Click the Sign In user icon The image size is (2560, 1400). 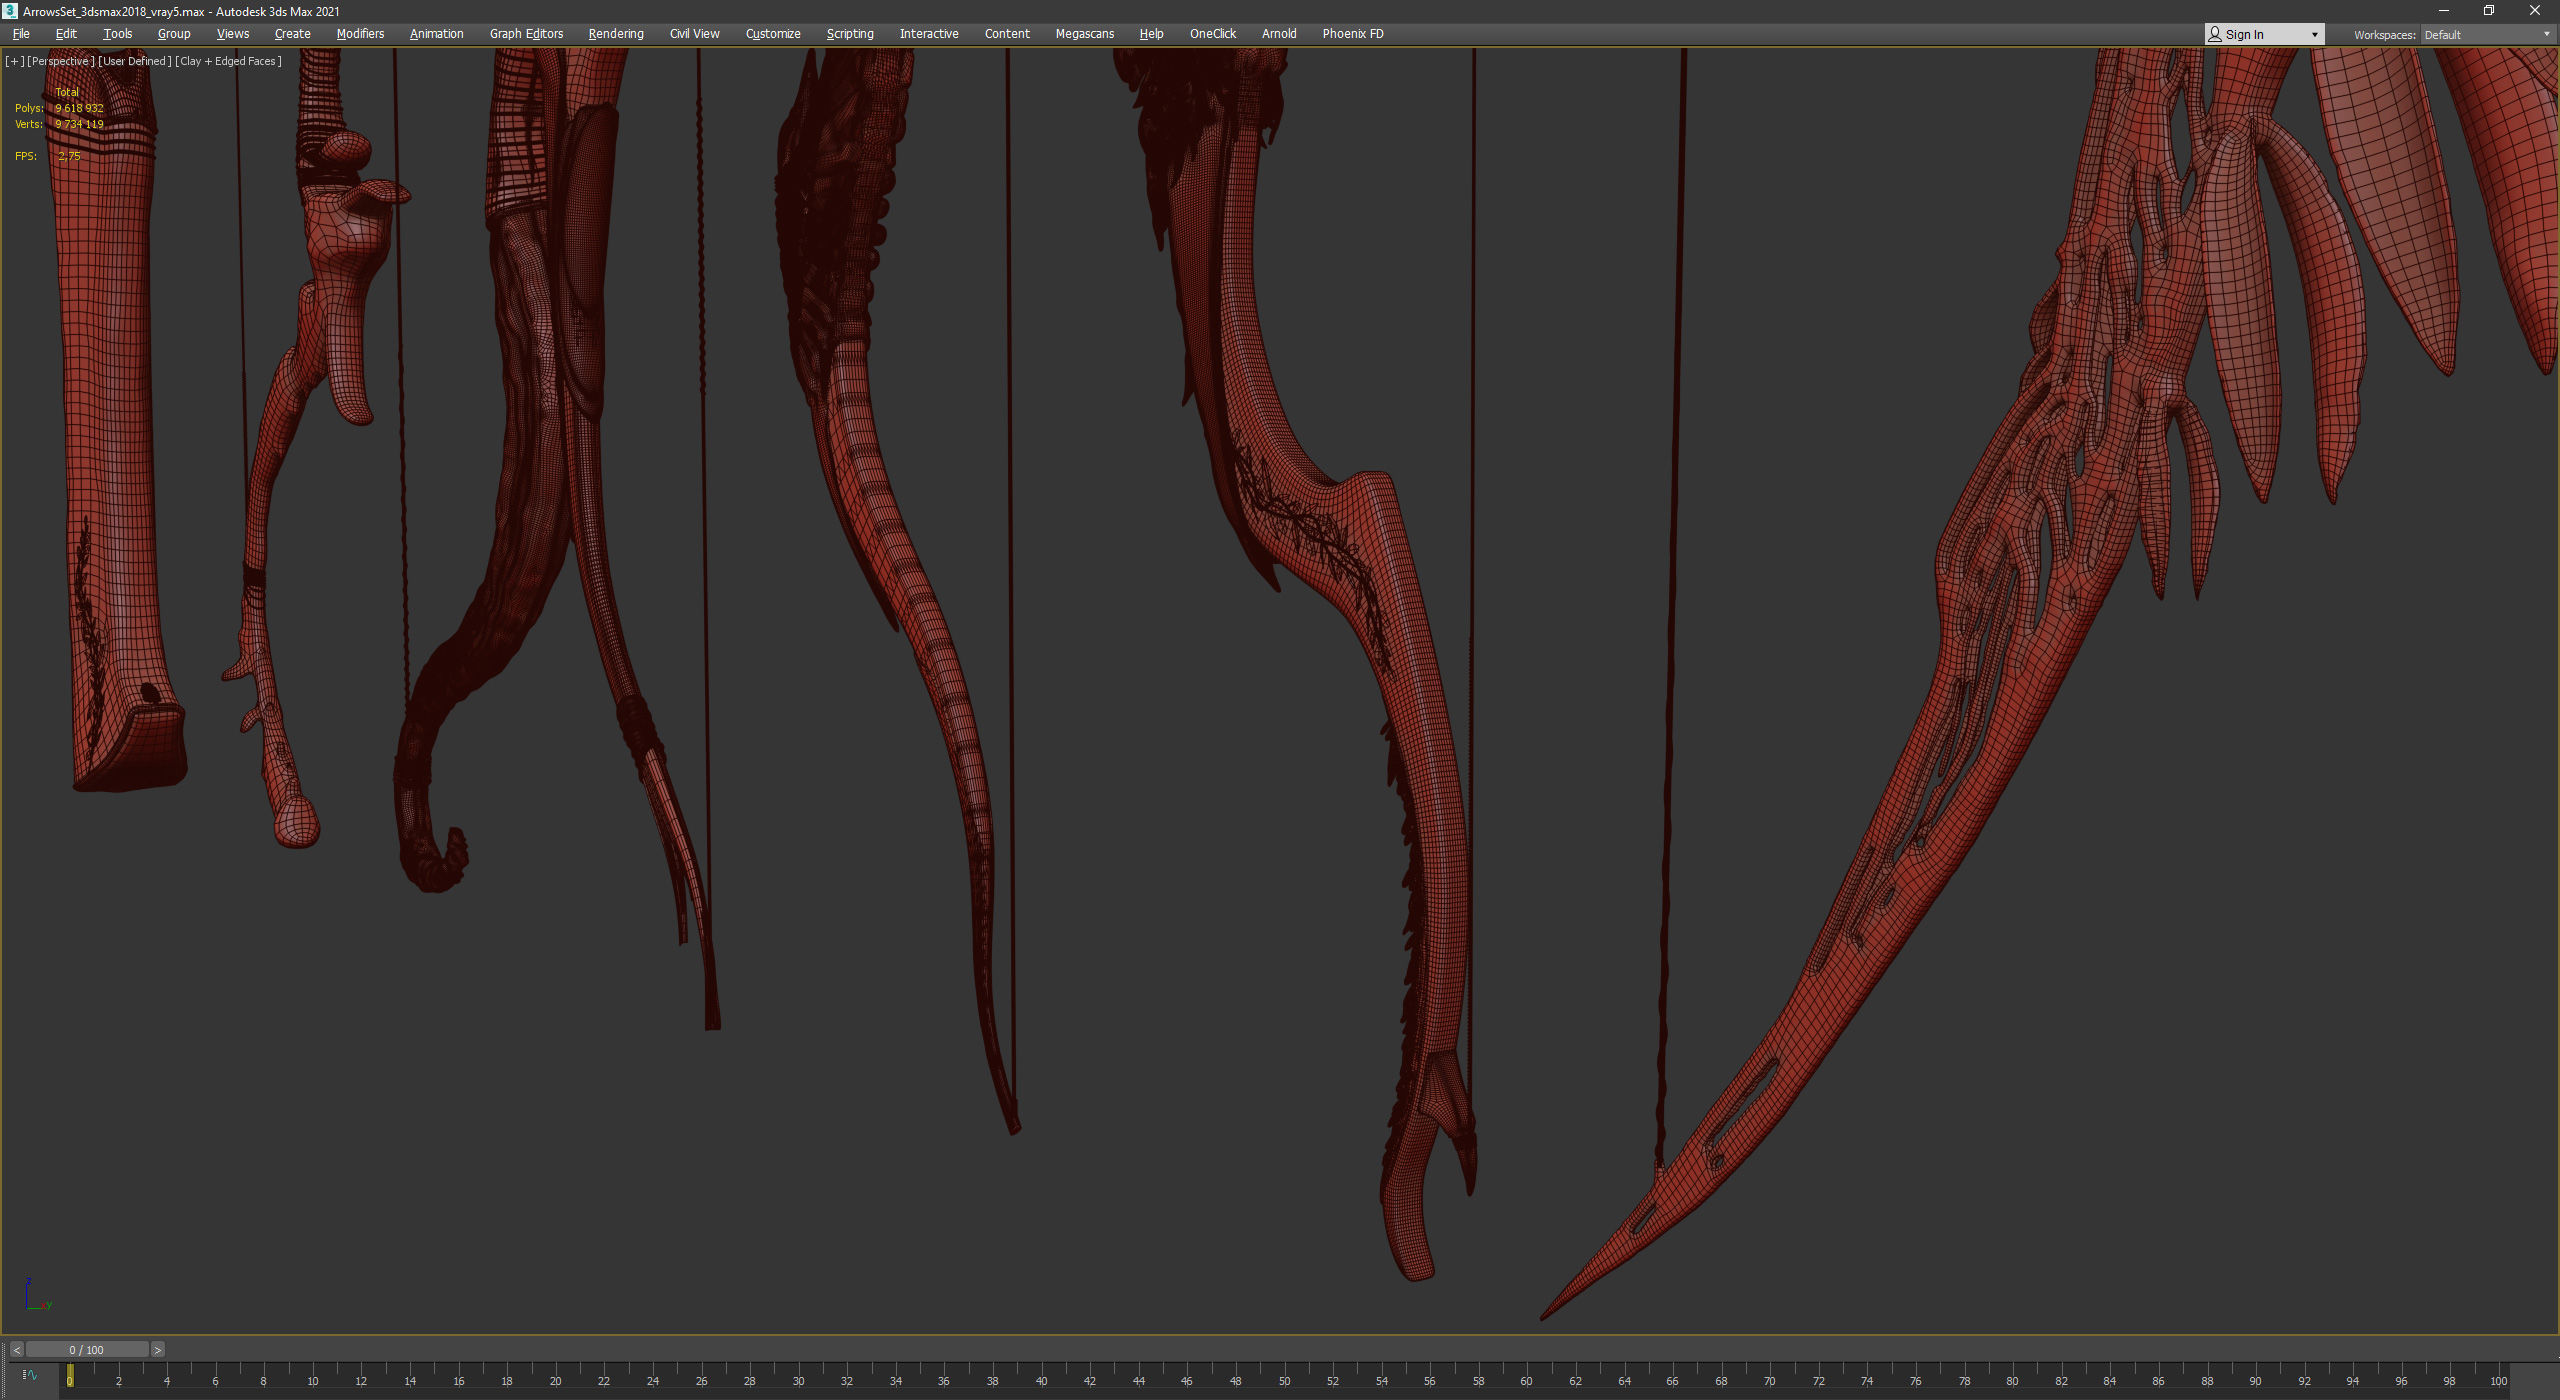(x=2215, y=34)
